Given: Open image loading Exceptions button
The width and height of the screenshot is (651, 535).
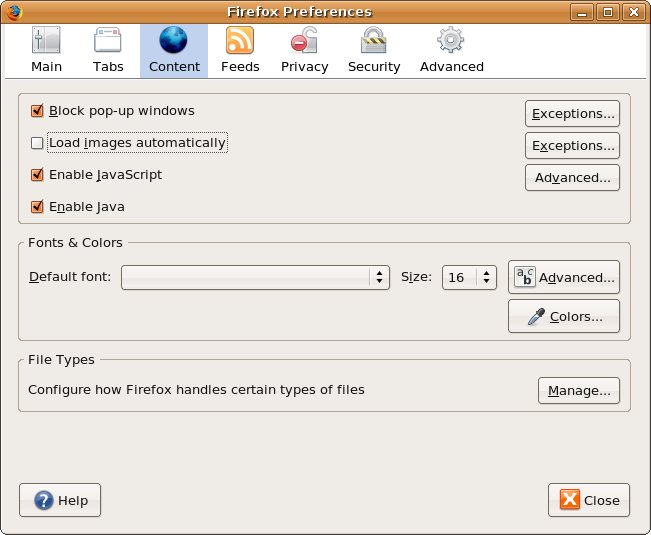Looking at the screenshot, I should click(x=573, y=146).
